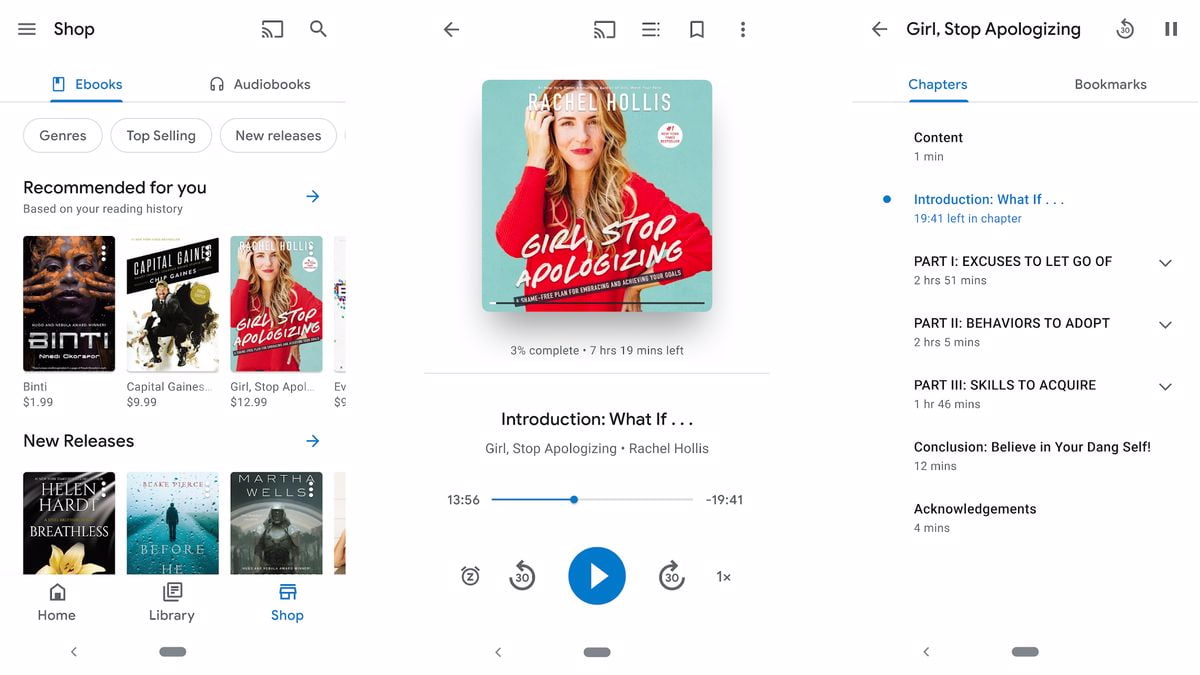Screen dimensions: 1200x675
Task: Open the chapters list from the player
Action: pos(650,28)
